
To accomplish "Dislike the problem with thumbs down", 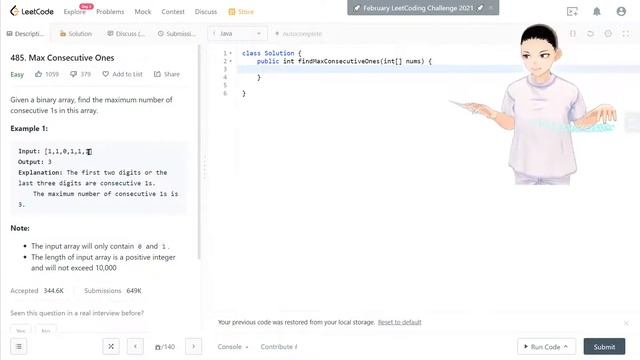I will 80,74.
